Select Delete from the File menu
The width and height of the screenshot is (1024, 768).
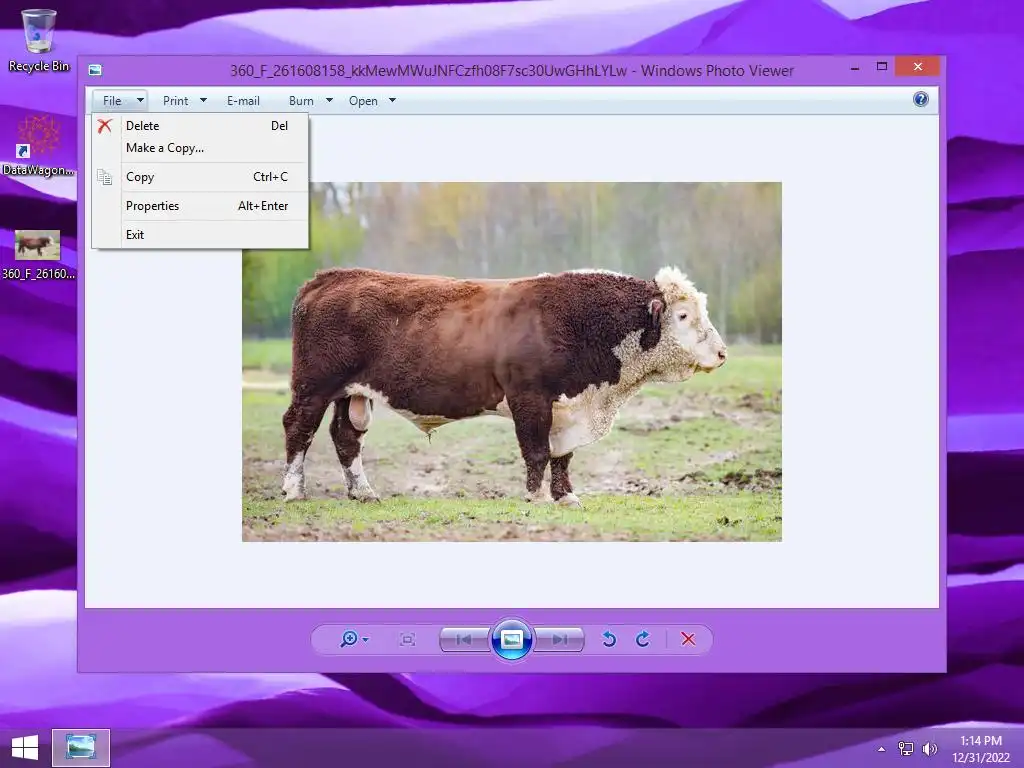[200, 125]
